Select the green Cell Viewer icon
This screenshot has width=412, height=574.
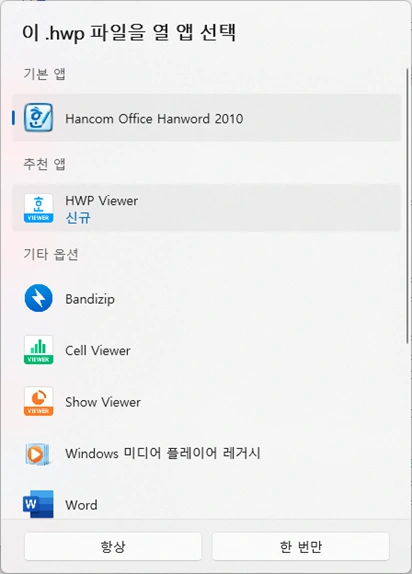pos(38,350)
